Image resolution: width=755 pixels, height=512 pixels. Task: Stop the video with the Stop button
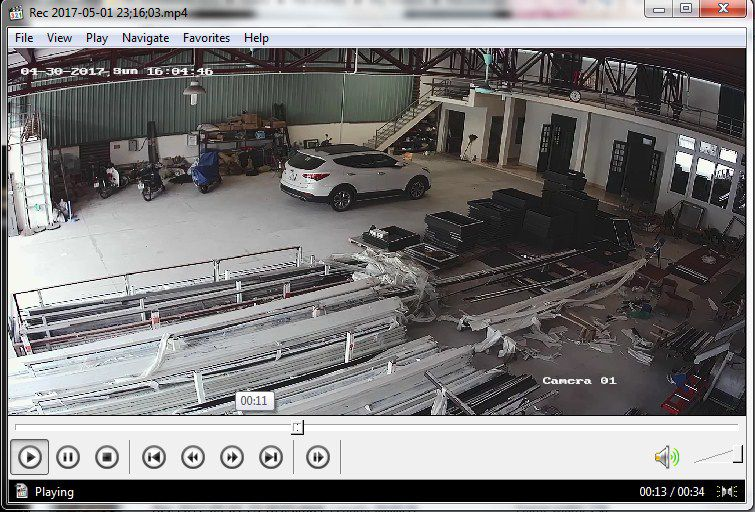pos(107,458)
